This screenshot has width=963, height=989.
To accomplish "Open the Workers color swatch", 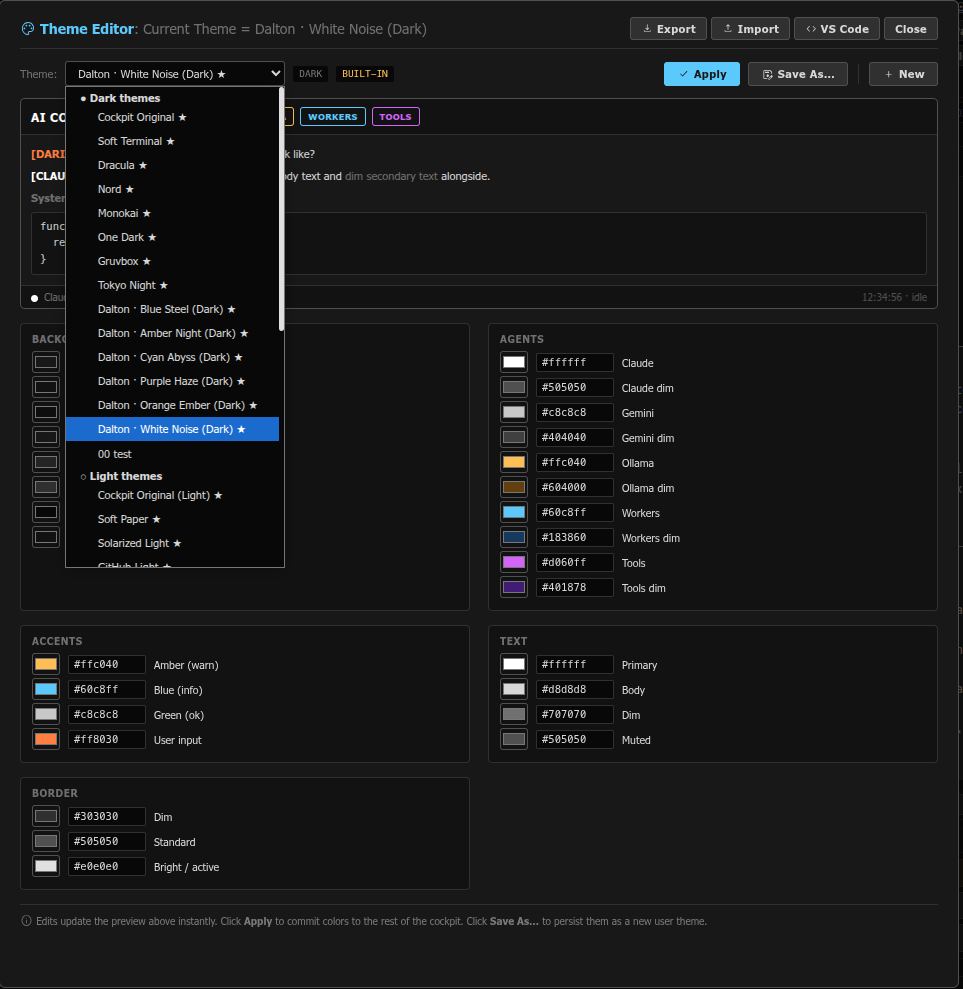I will point(514,512).
